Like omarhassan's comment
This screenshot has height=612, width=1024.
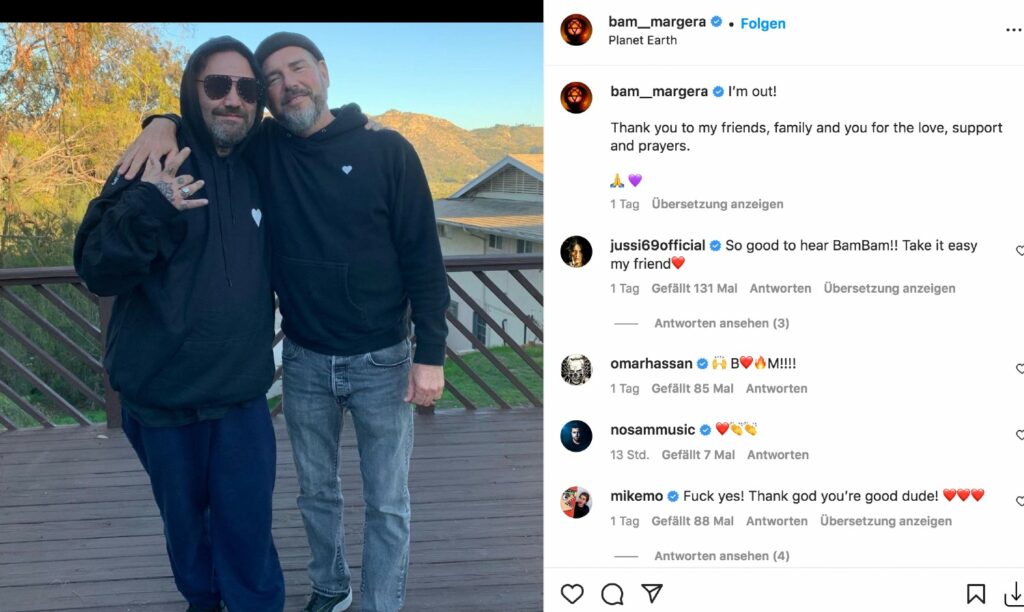(x=1019, y=369)
